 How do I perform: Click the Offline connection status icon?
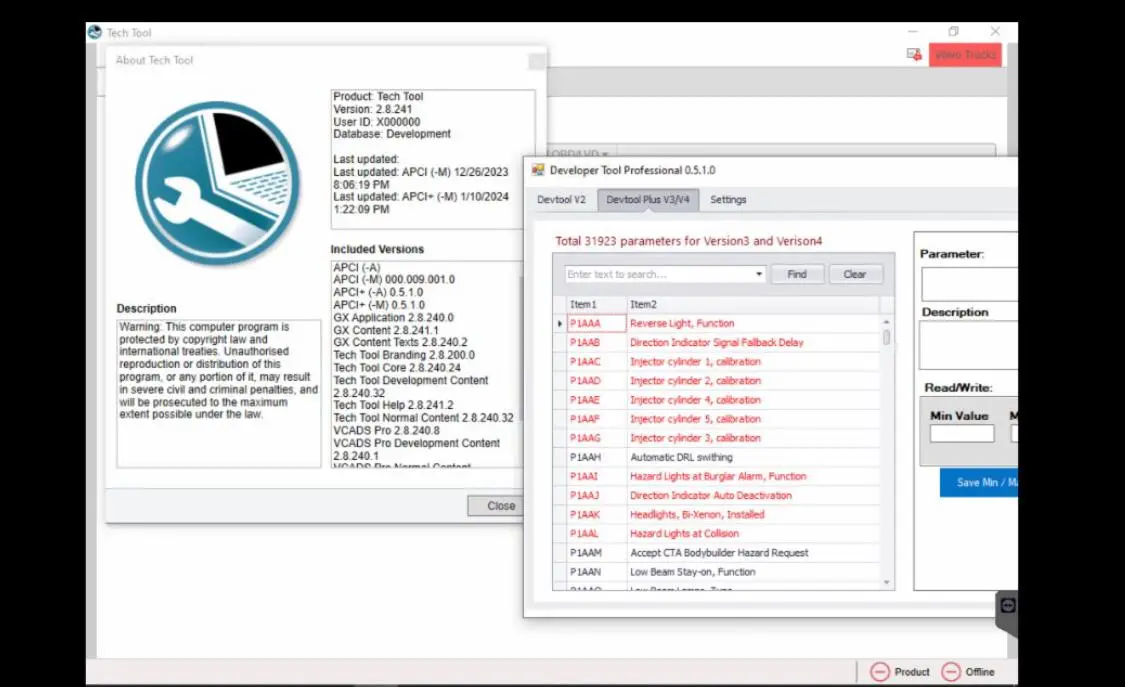pos(951,672)
